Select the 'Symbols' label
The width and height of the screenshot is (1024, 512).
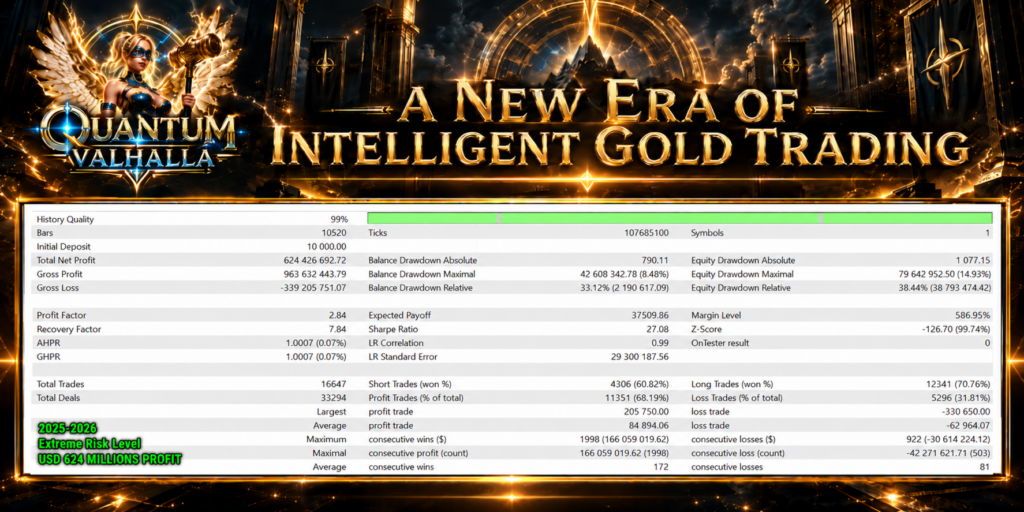point(707,233)
